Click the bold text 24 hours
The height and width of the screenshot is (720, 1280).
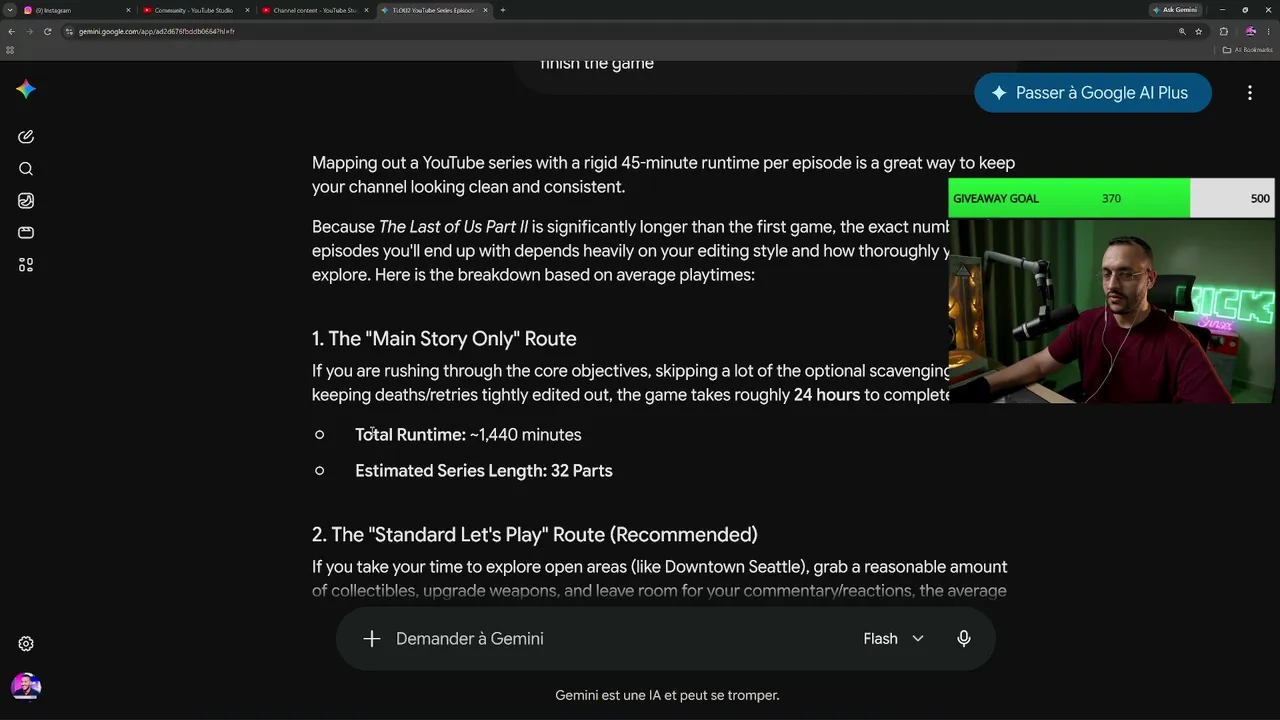(x=827, y=395)
